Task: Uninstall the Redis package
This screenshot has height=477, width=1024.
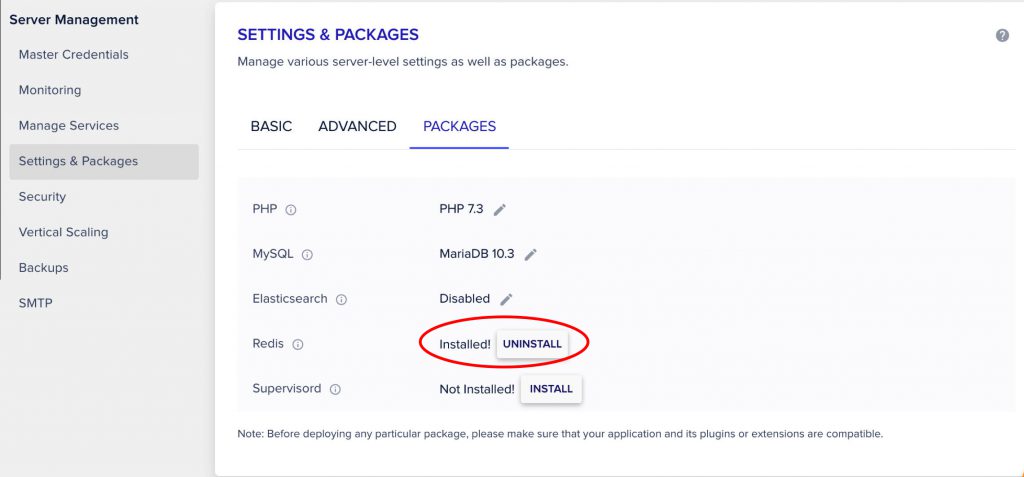Action: click(x=532, y=344)
